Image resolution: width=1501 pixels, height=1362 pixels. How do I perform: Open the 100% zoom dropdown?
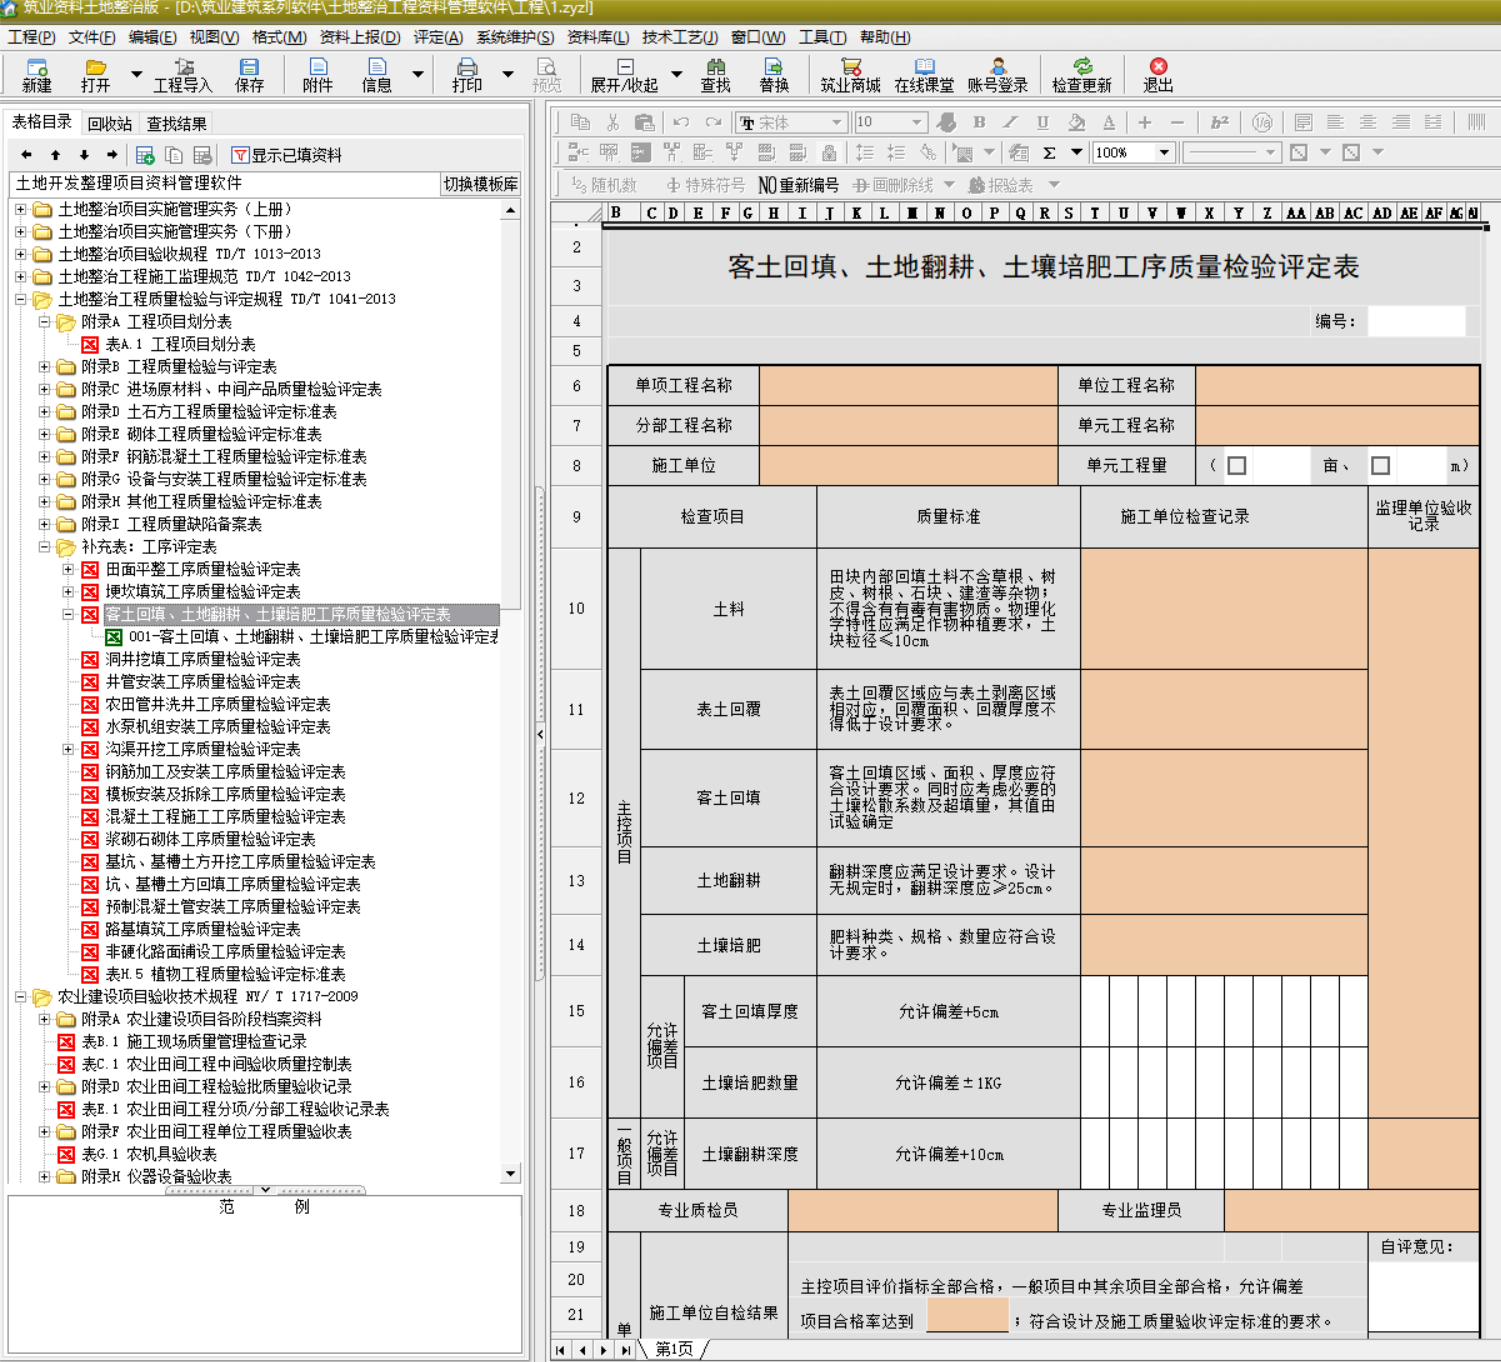(1165, 153)
